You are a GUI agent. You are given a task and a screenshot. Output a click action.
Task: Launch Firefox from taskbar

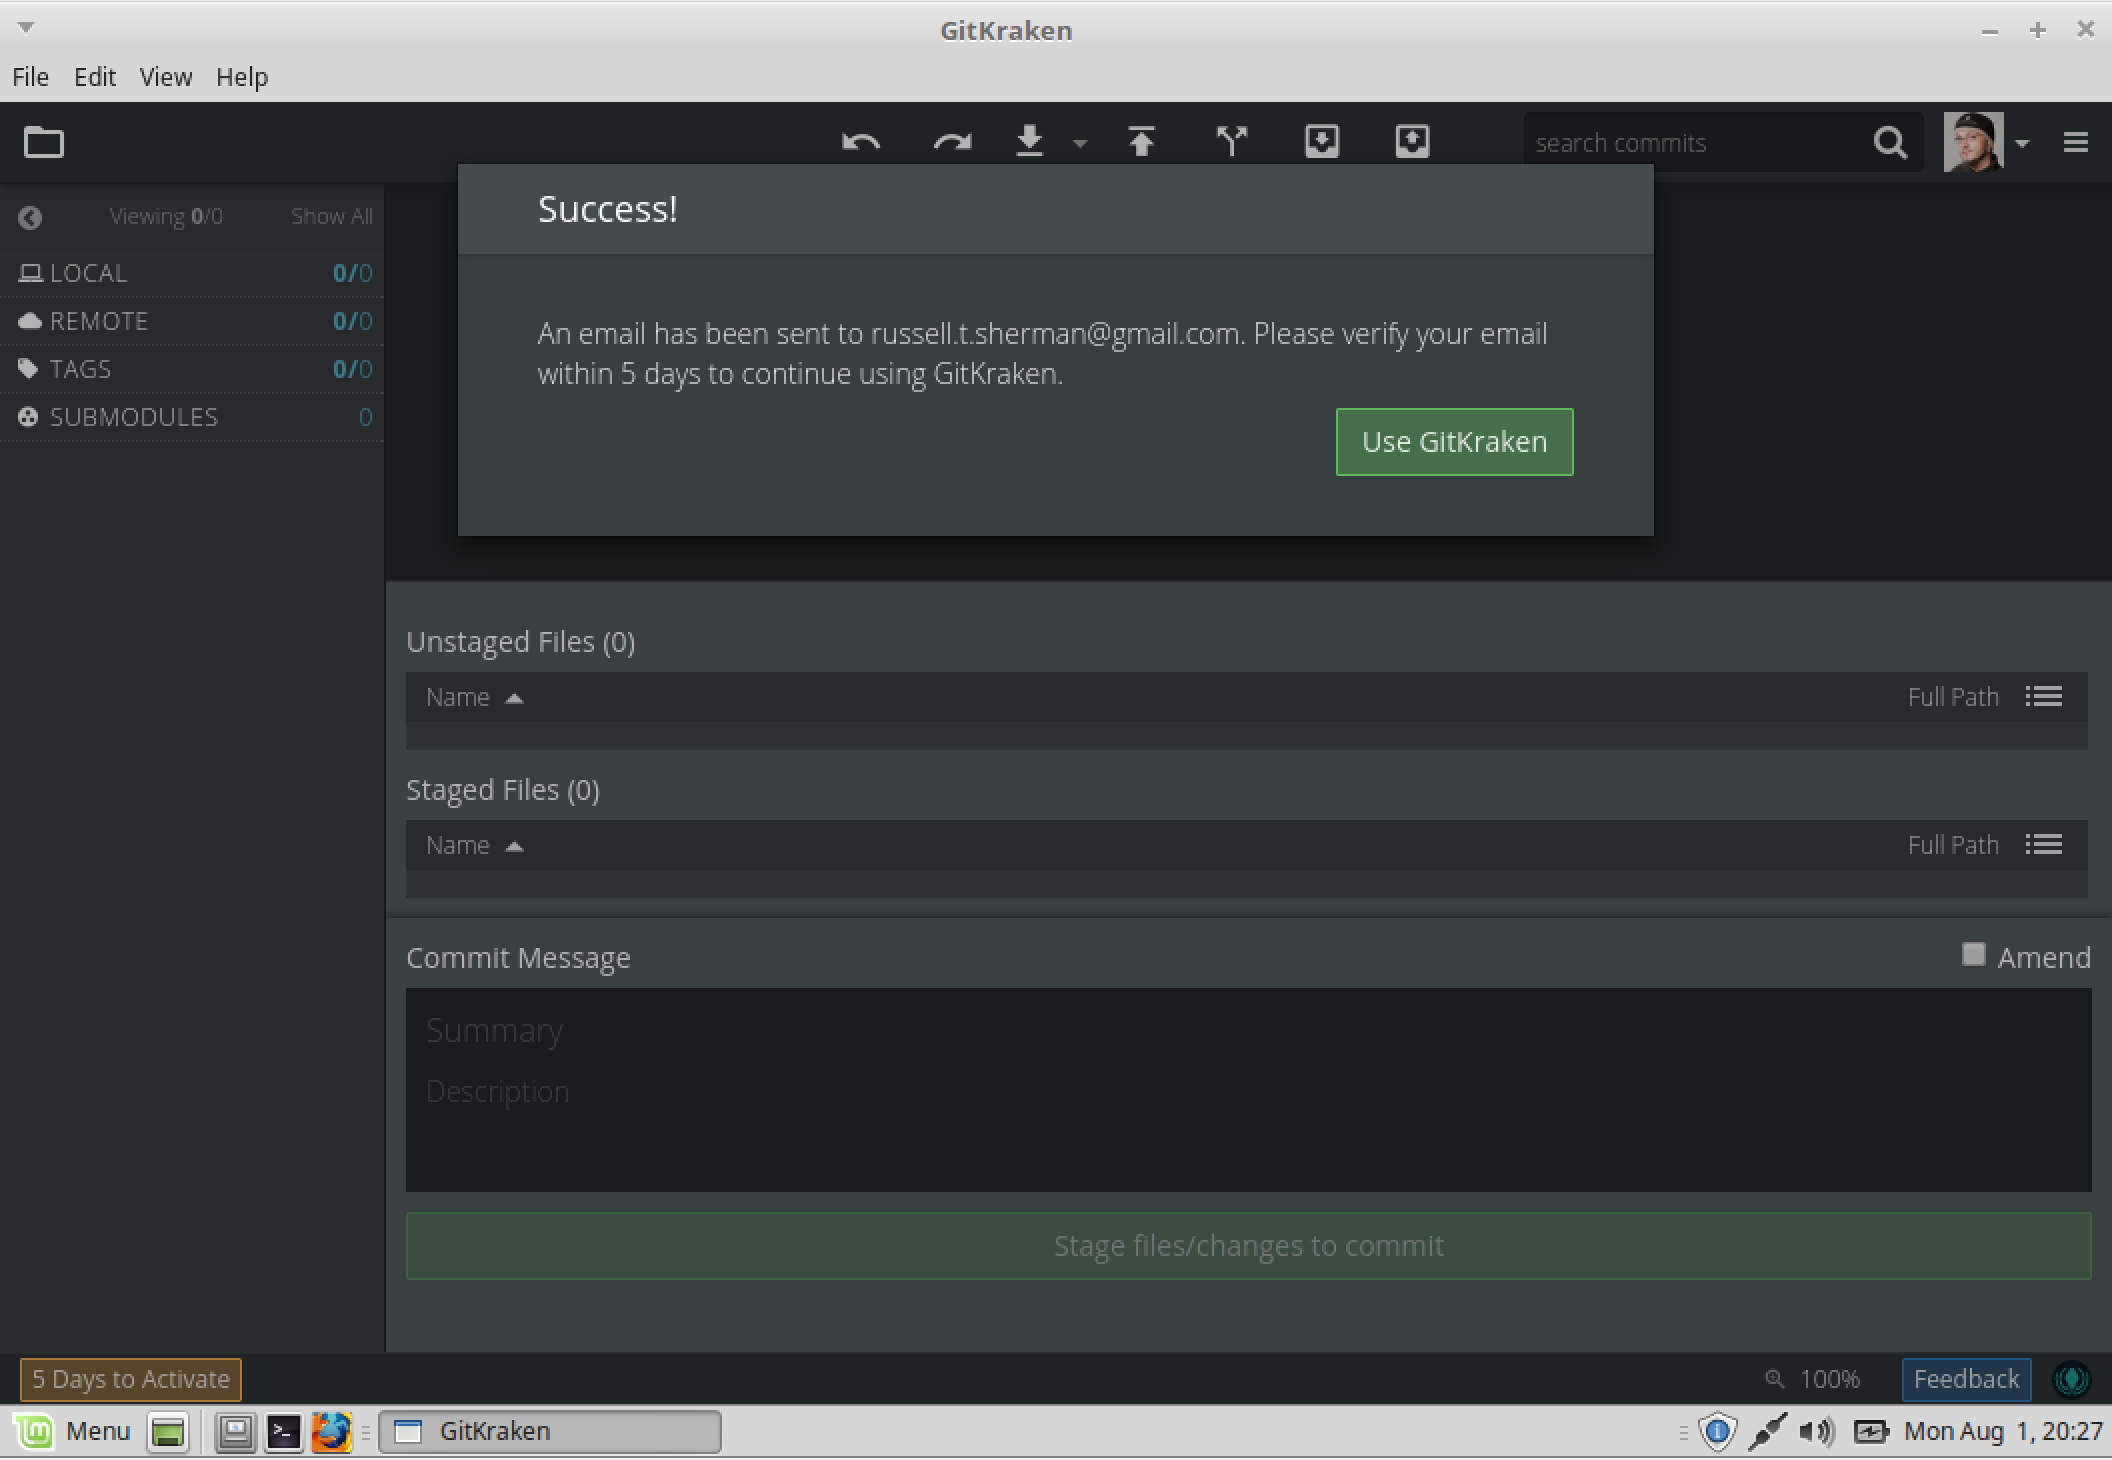(331, 1432)
